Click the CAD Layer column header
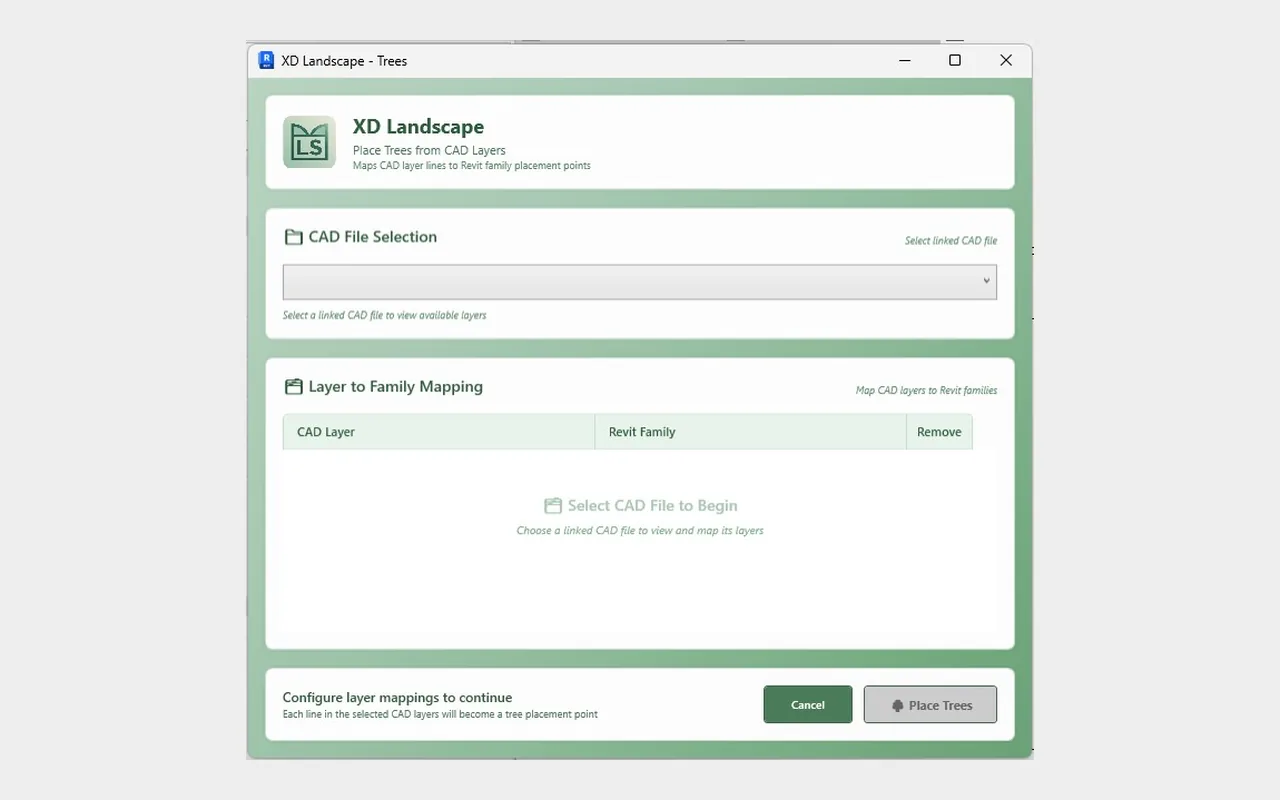Viewport: 1280px width, 800px height. click(x=439, y=432)
